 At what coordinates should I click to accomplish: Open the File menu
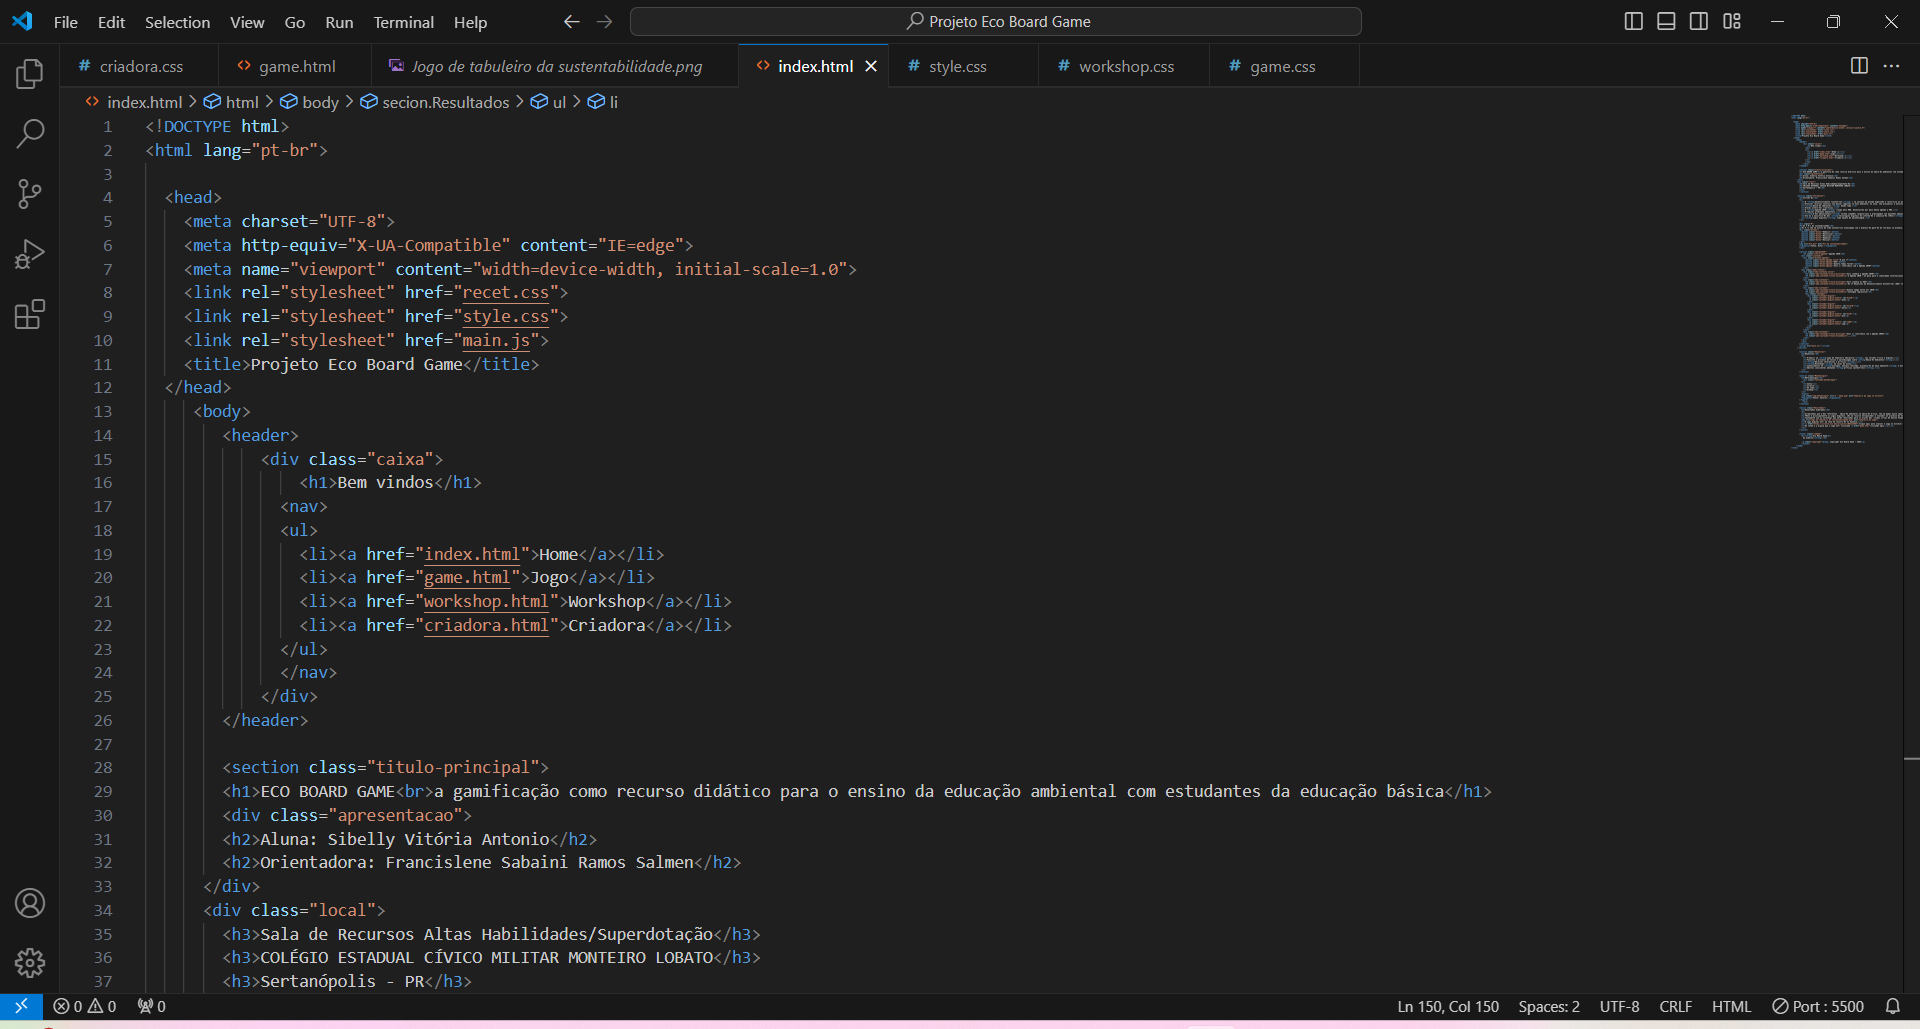pyautogui.click(x=66, y=22)
